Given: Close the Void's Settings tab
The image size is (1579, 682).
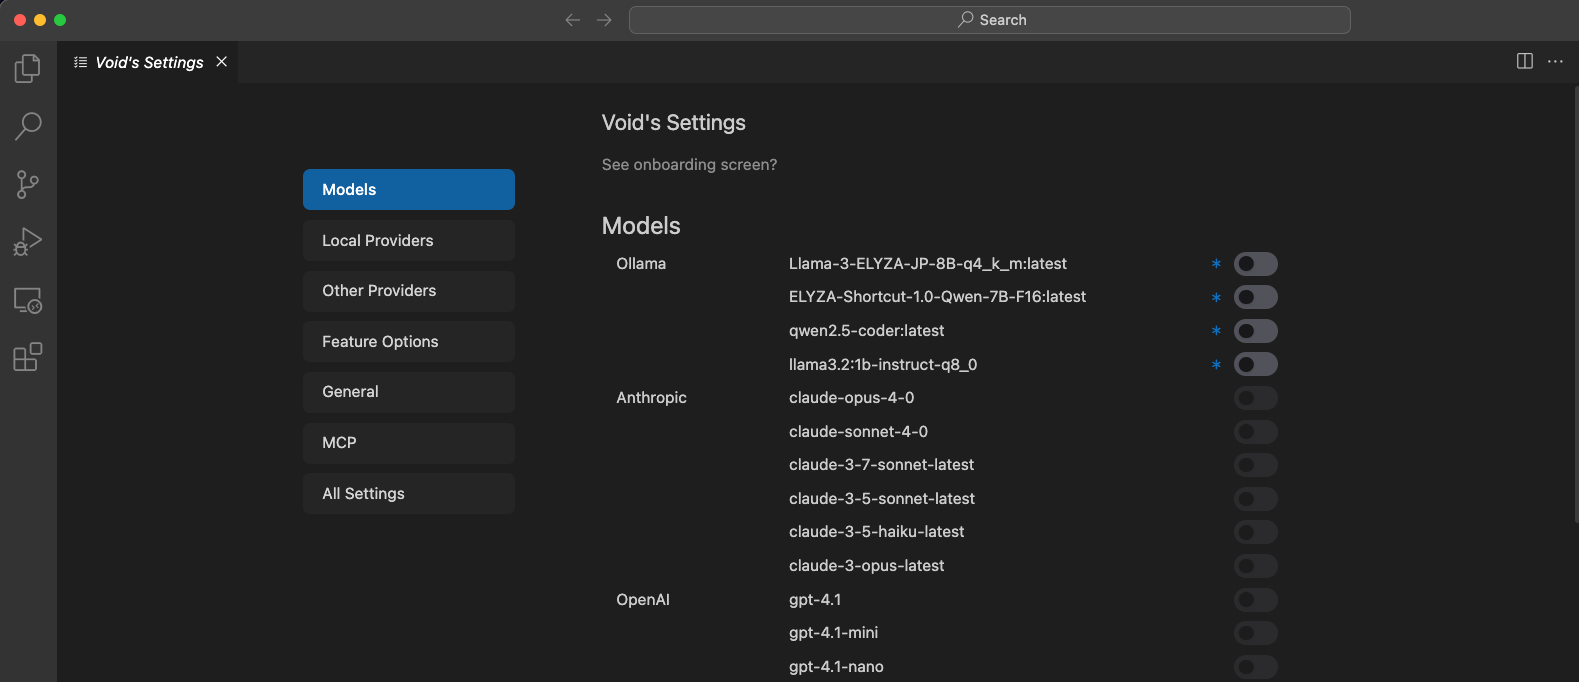Looking at the screenshot, I should click(x=222, y=62).
